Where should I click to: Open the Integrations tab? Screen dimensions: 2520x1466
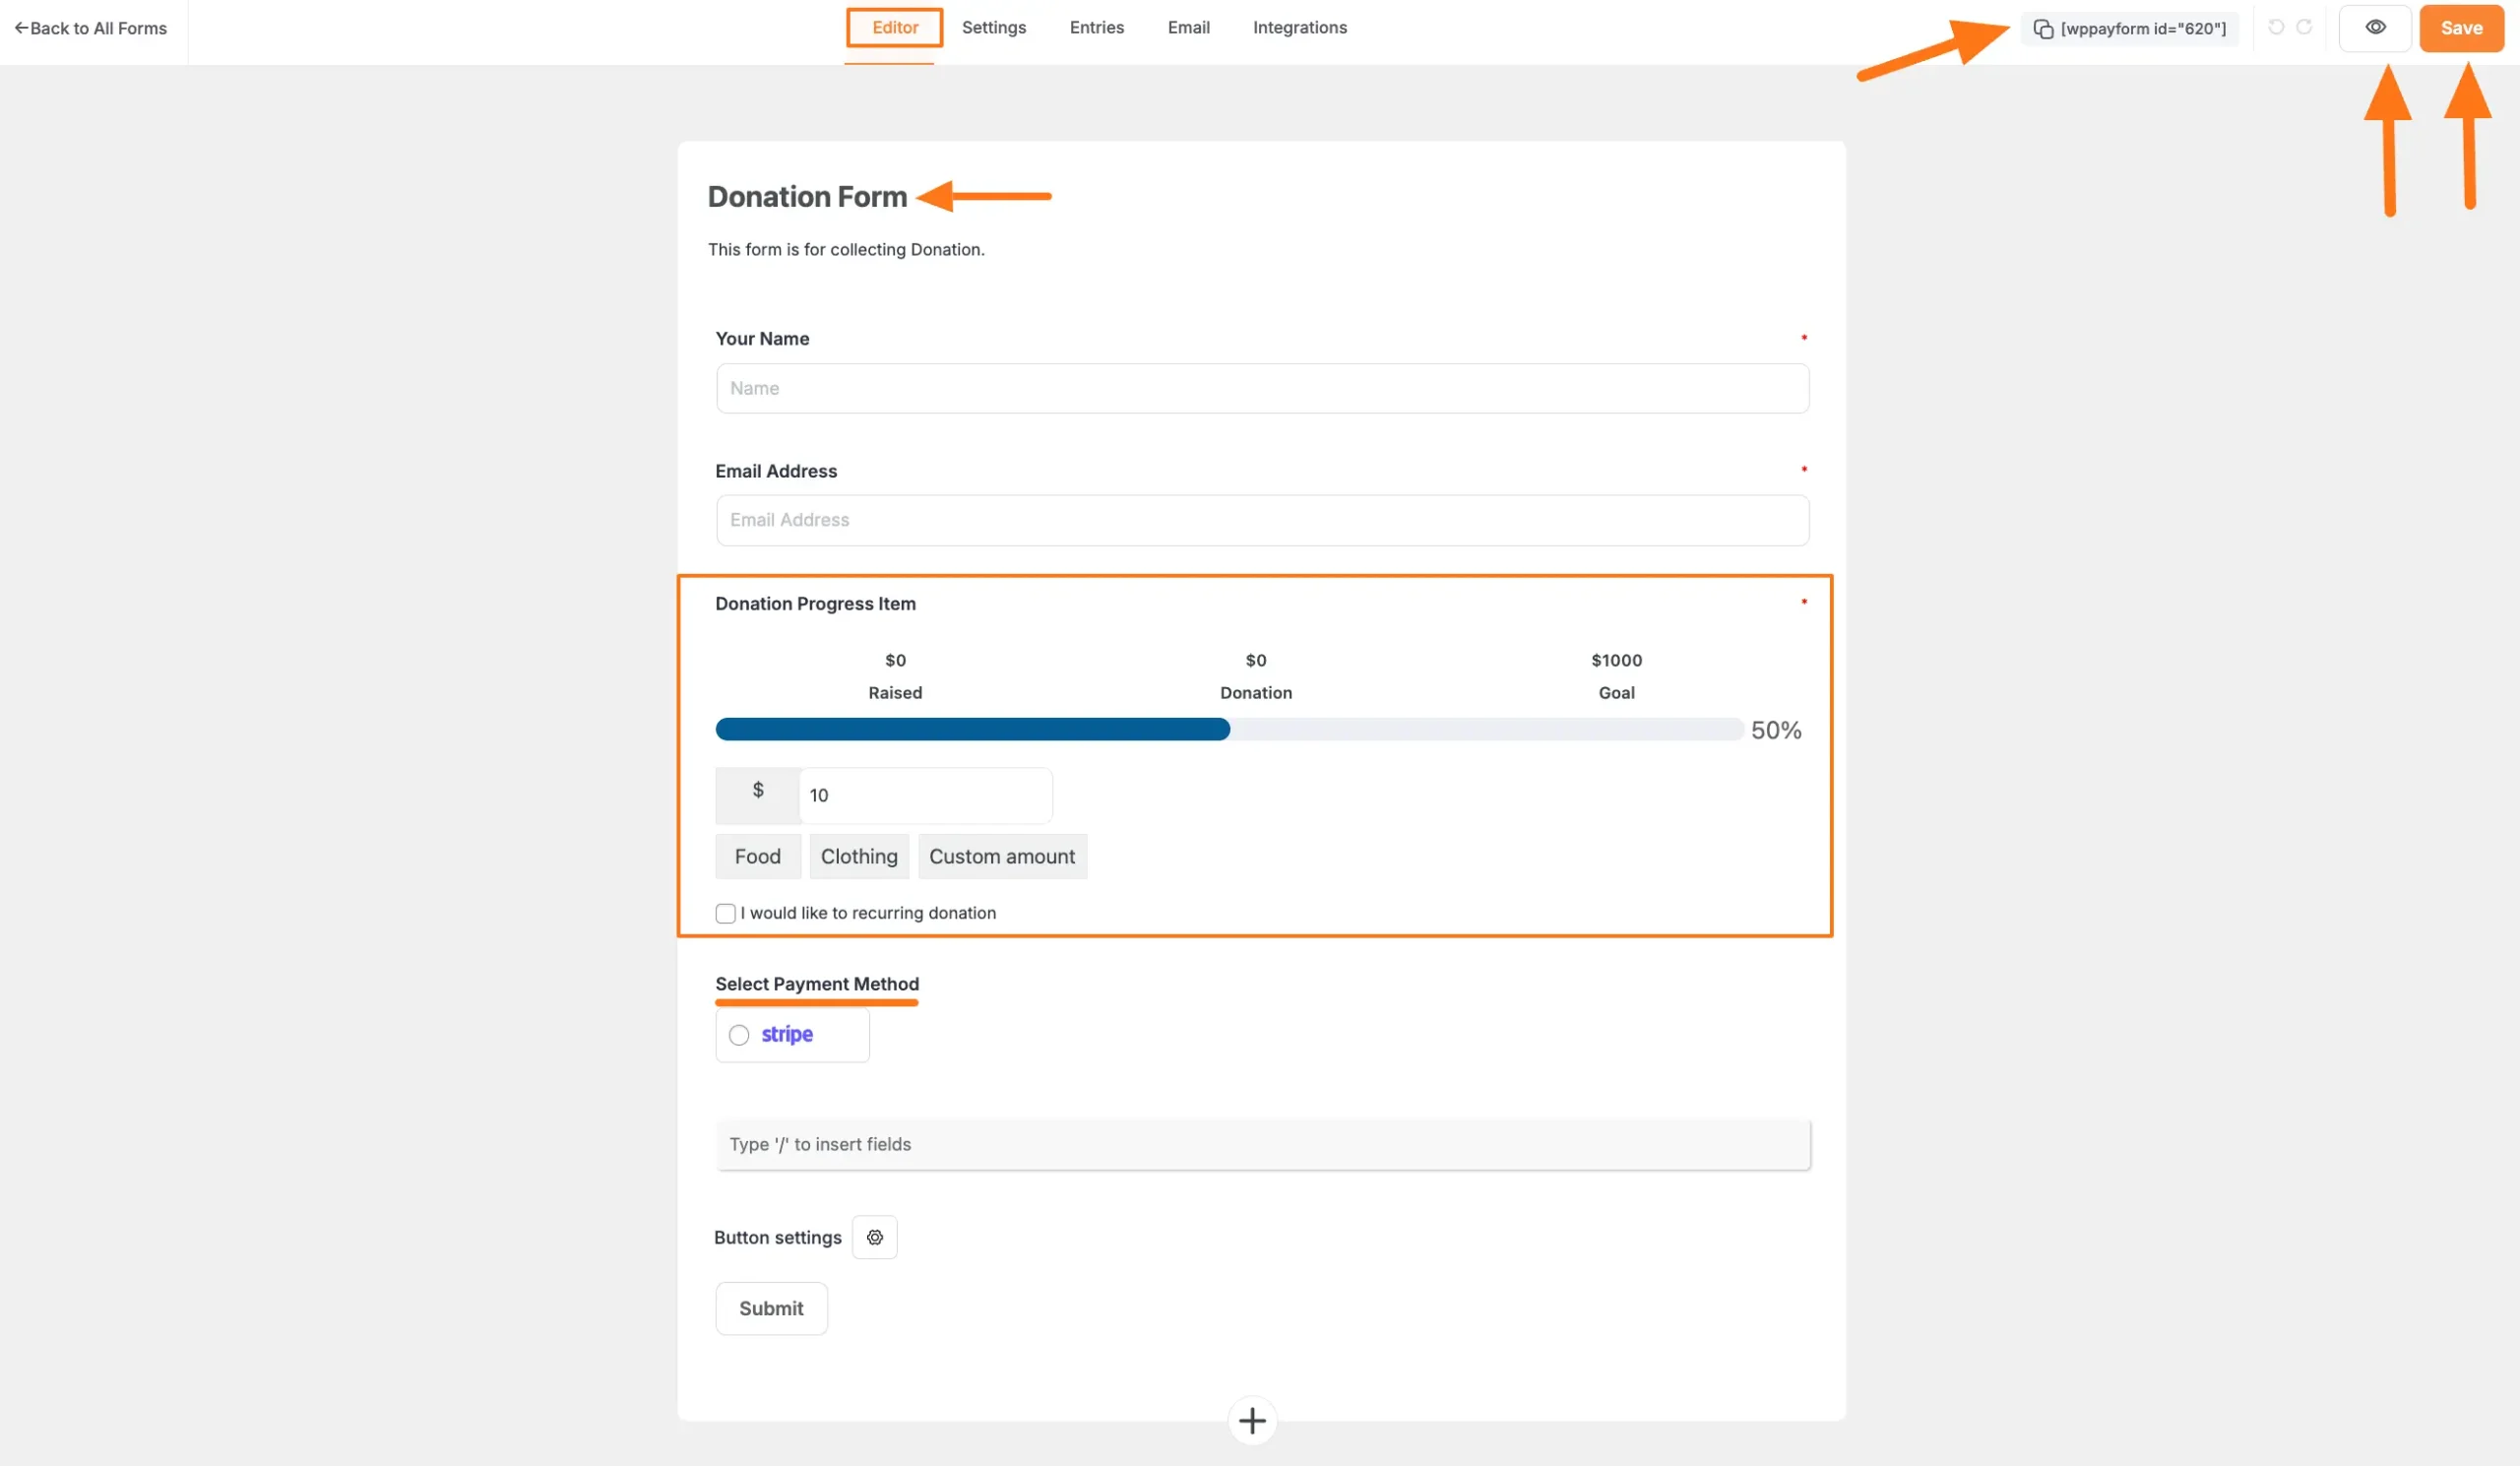1299,28
